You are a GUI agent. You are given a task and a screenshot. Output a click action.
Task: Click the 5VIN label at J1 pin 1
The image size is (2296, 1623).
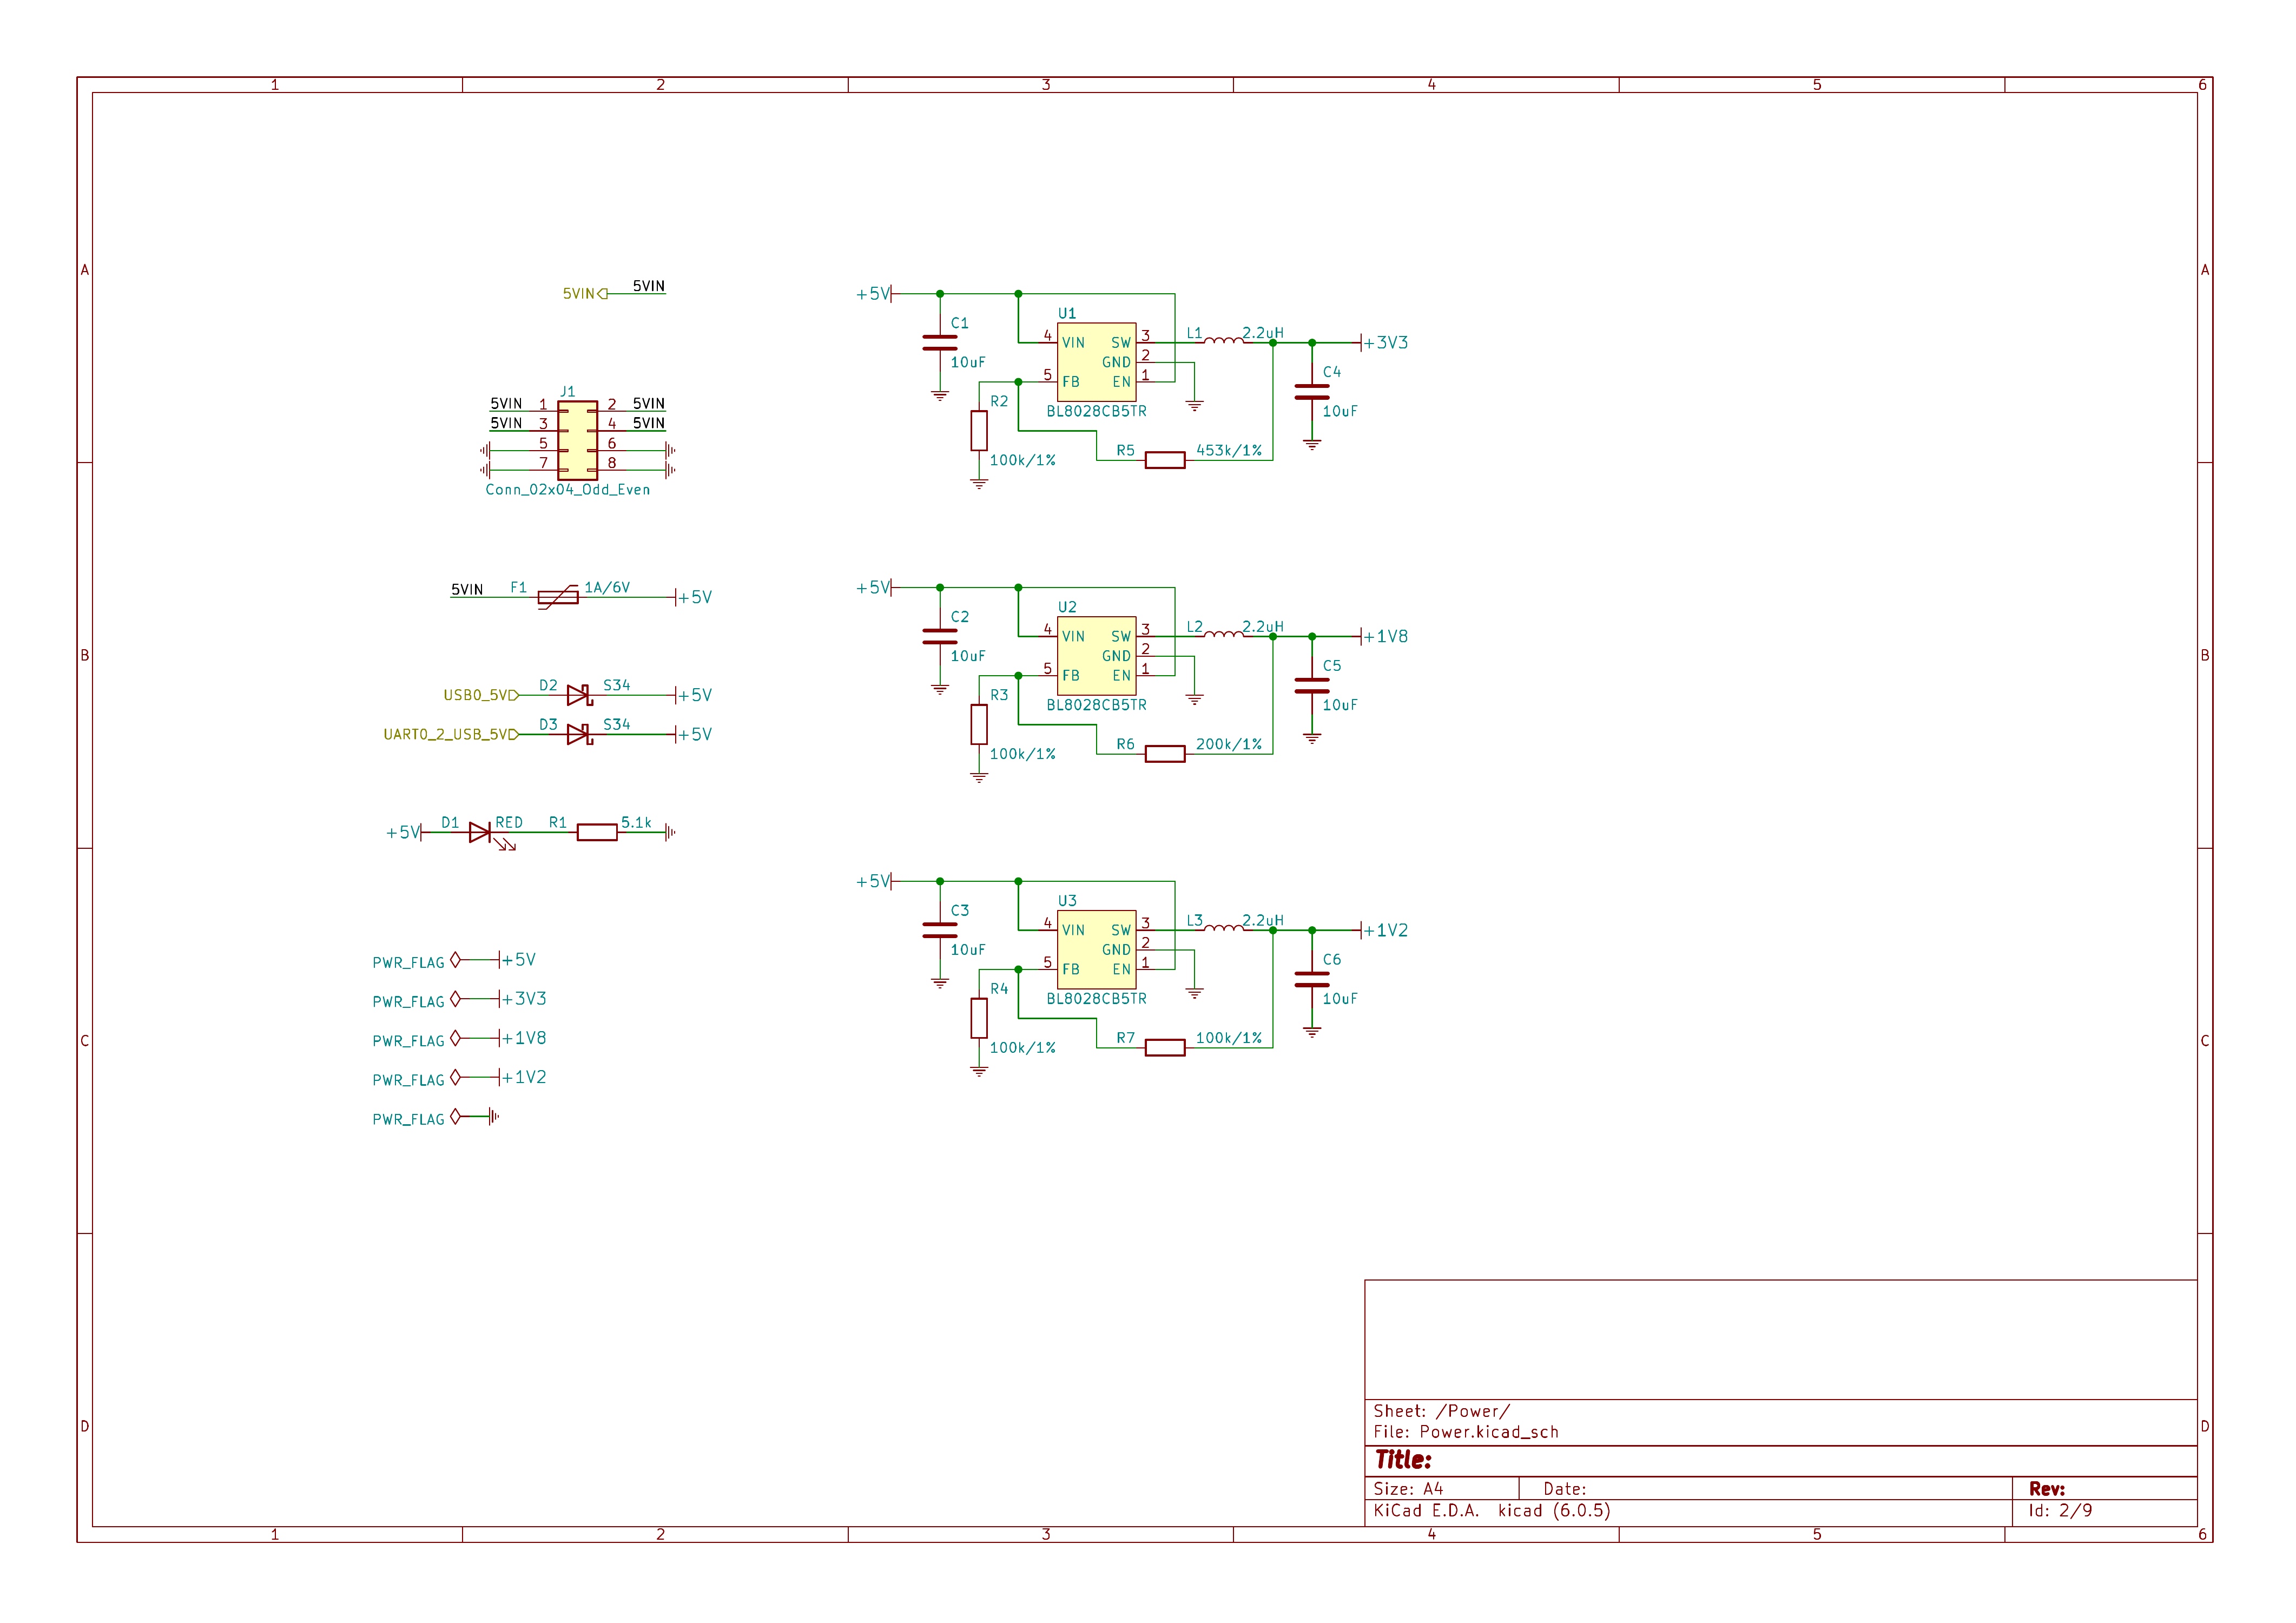[x=506, y=404]
